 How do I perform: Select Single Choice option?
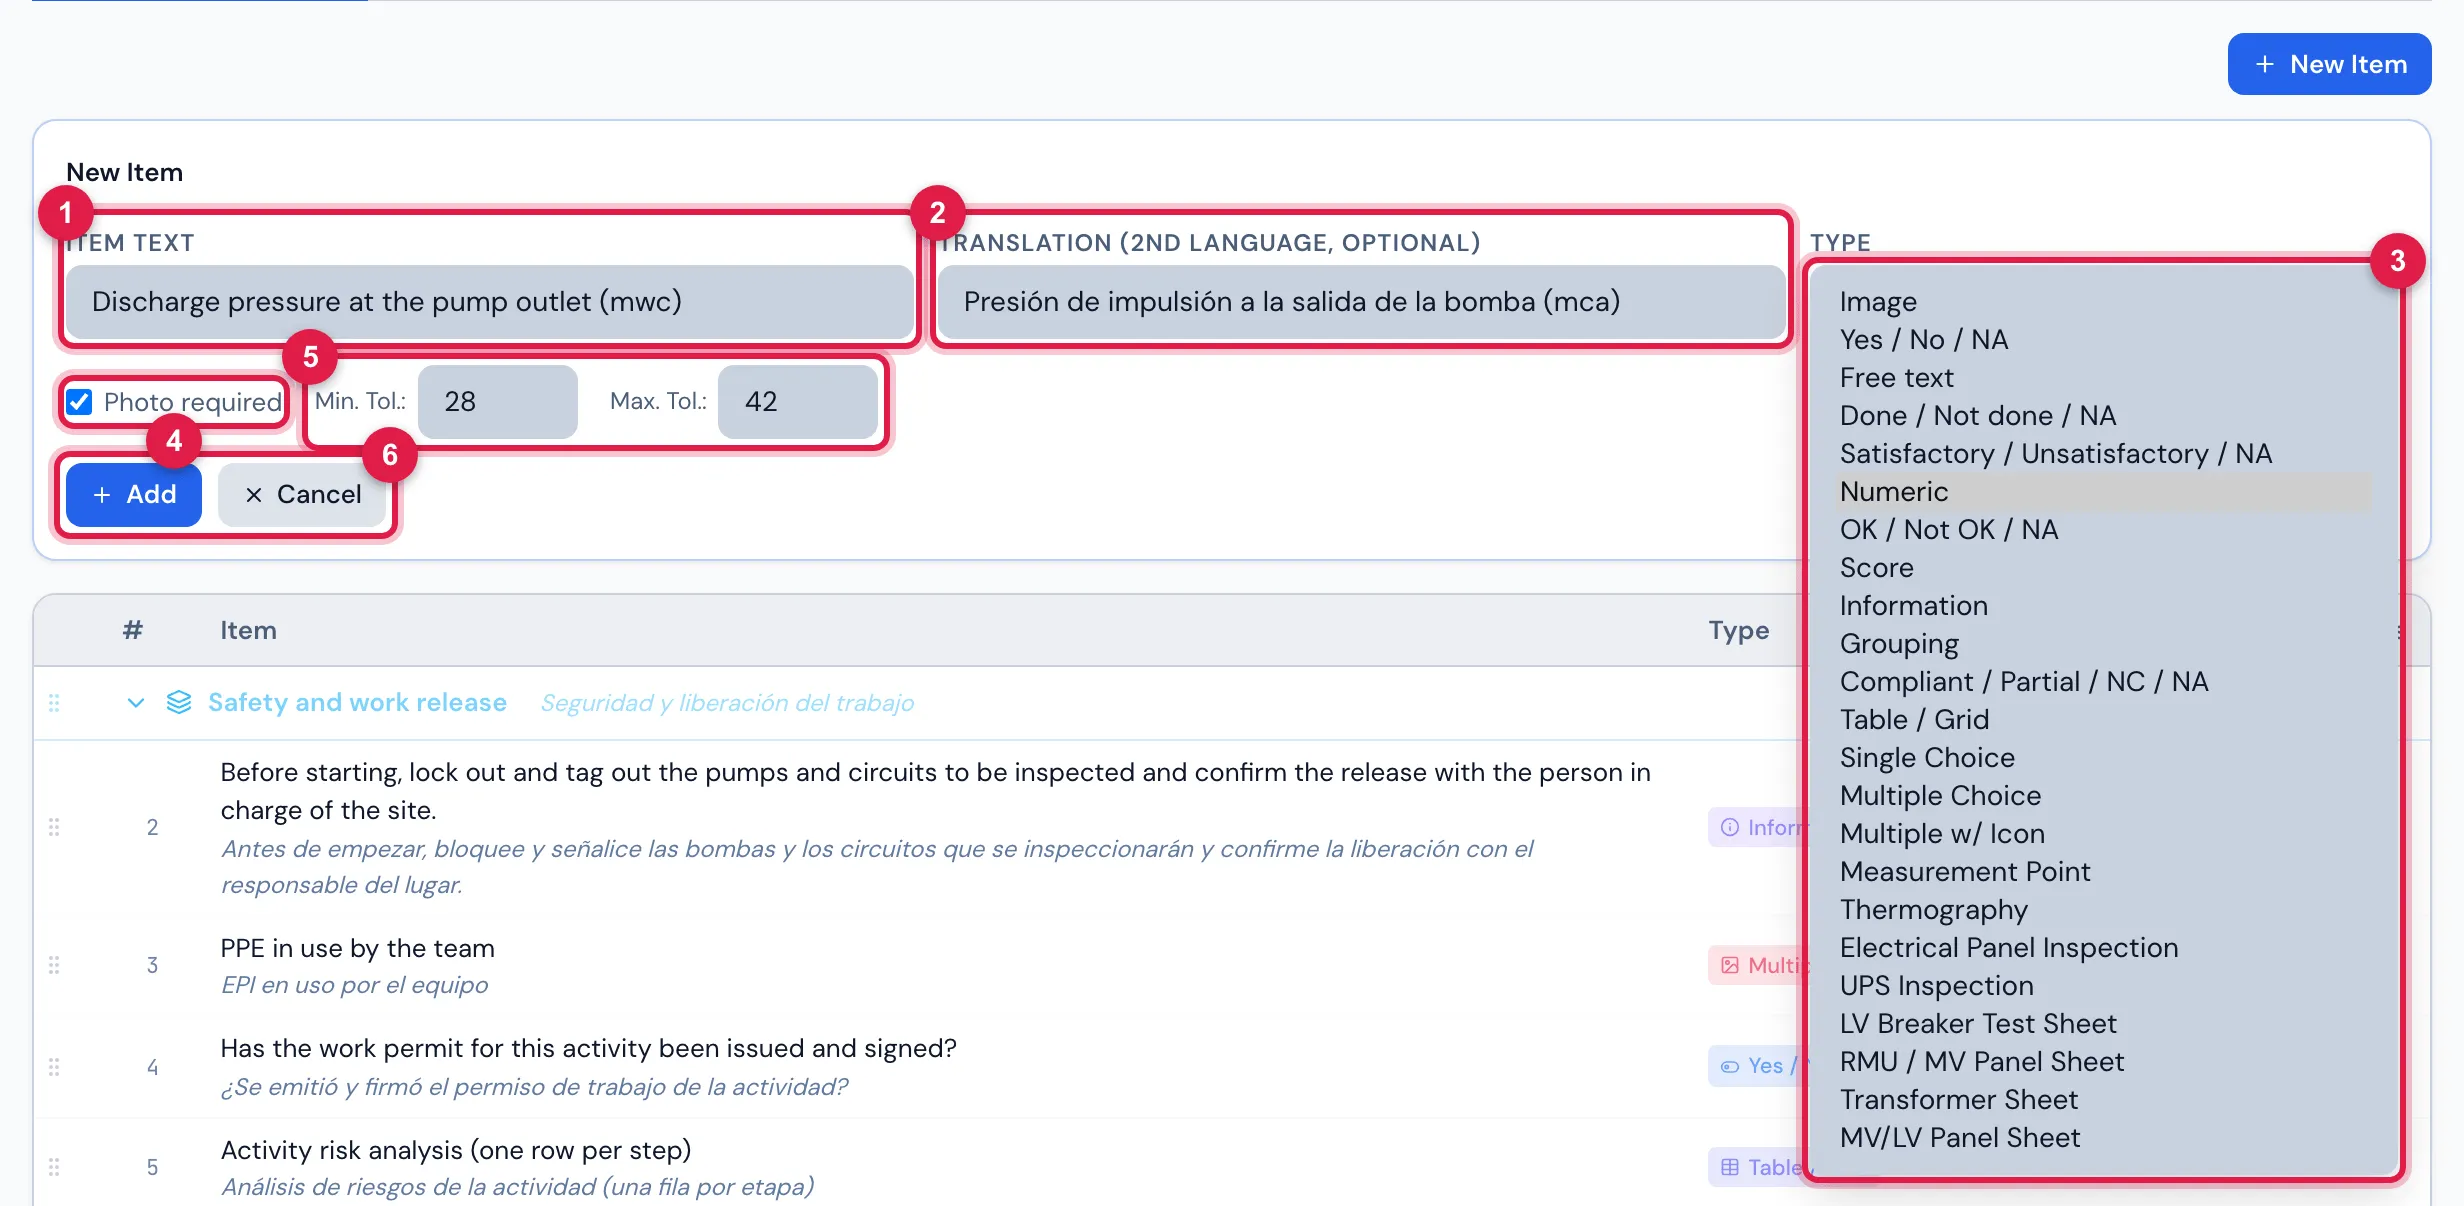pos(2105,758)
